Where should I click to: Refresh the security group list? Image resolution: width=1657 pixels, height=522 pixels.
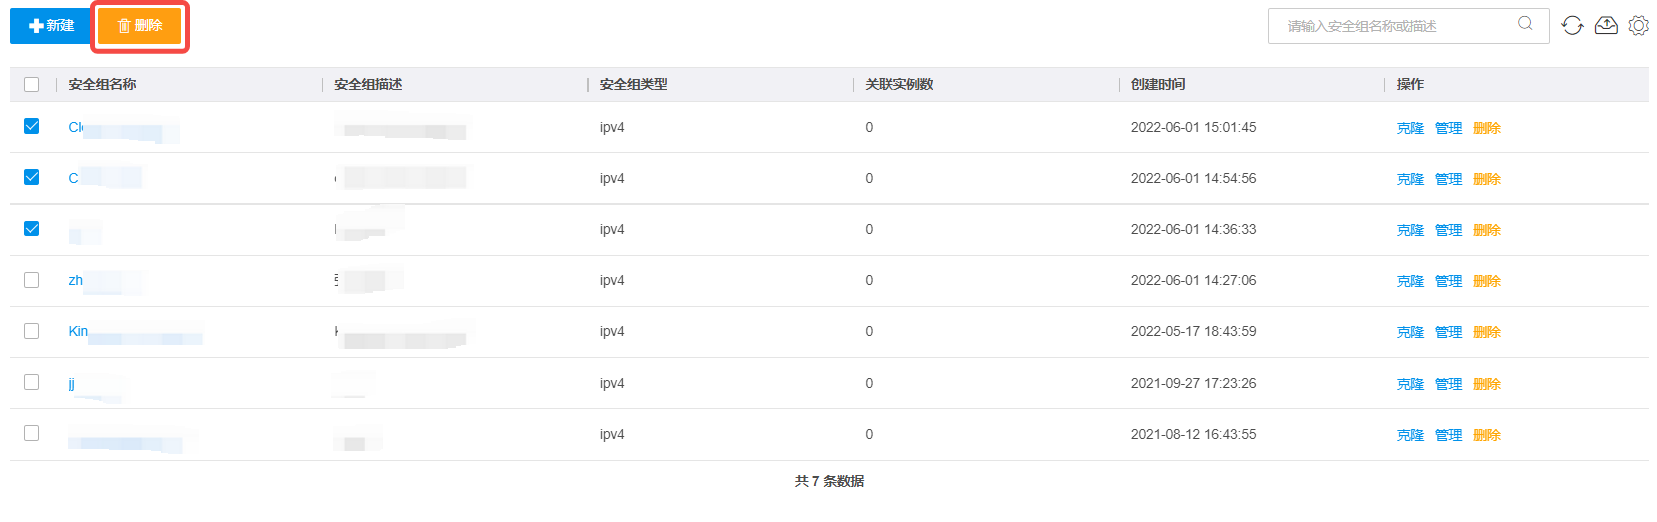1572,26
